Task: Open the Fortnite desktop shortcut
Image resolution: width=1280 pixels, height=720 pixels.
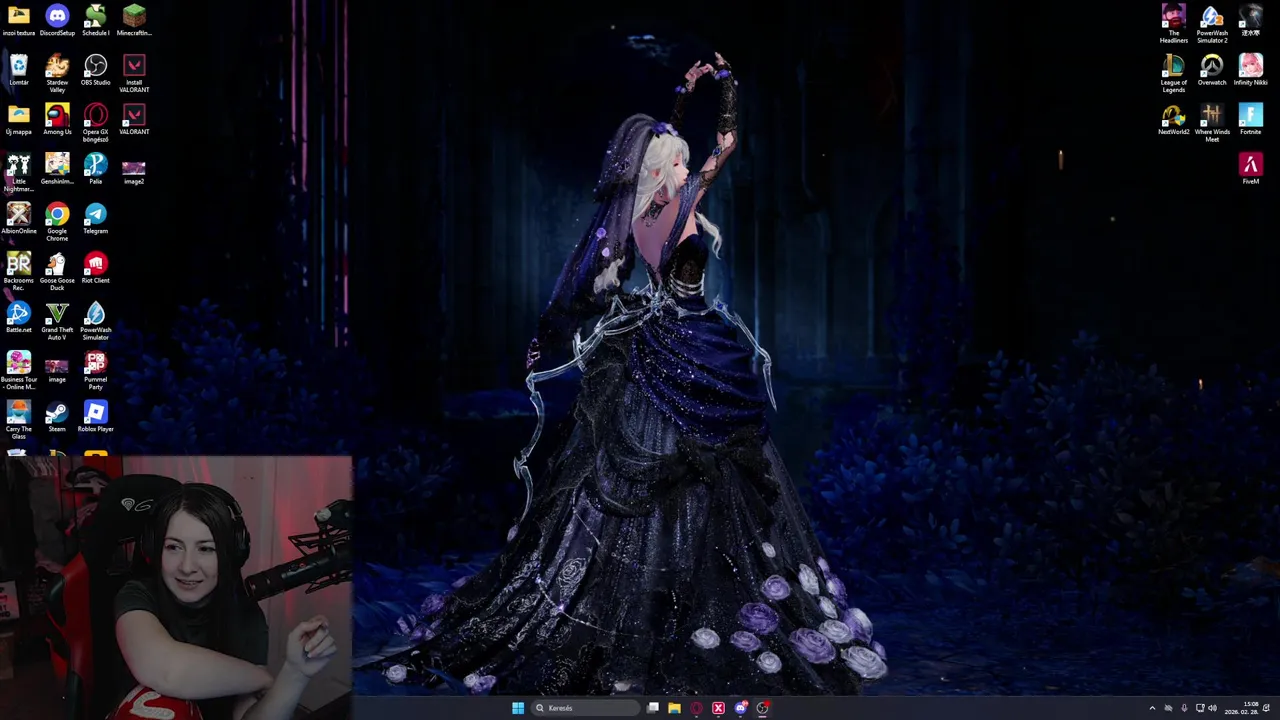Action: pyautogui.click(x=1250, y=119)
